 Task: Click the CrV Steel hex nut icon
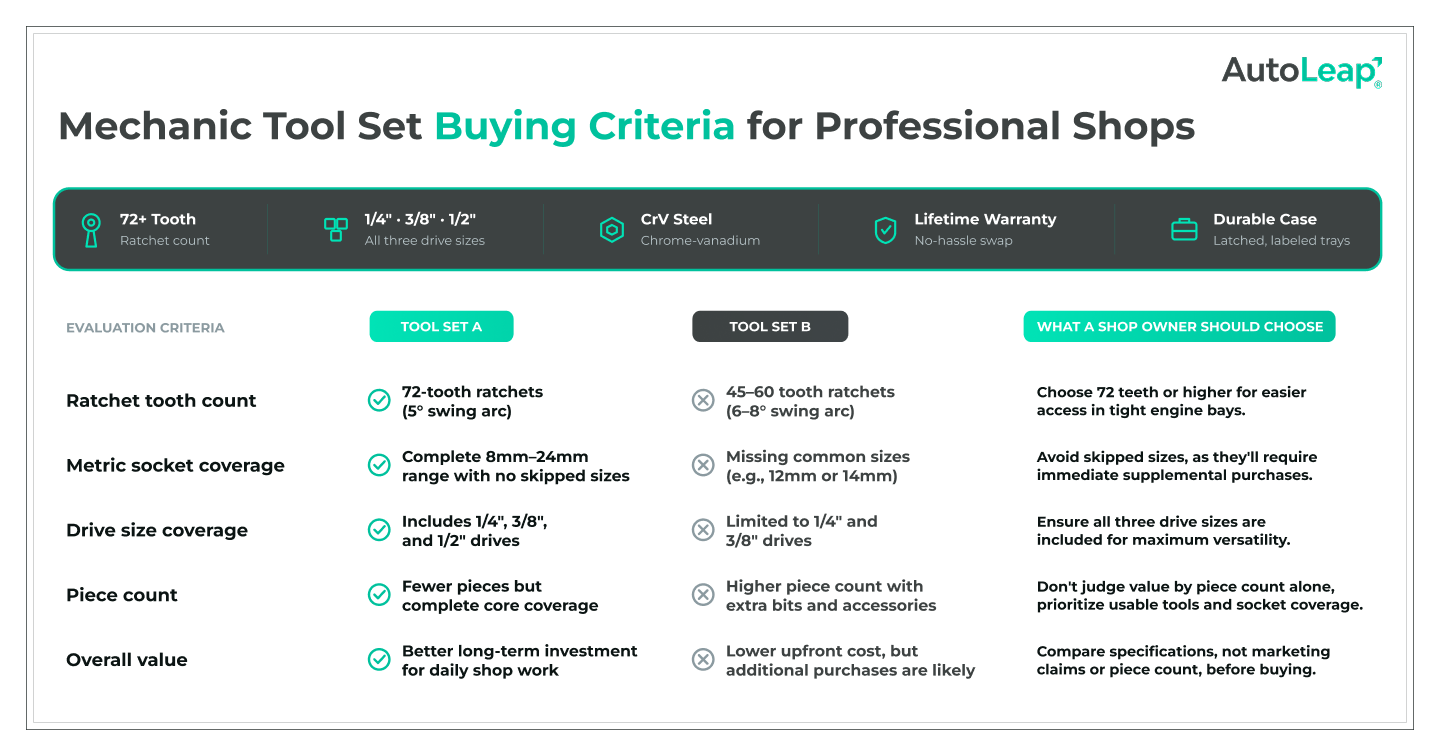pos(612,230)
